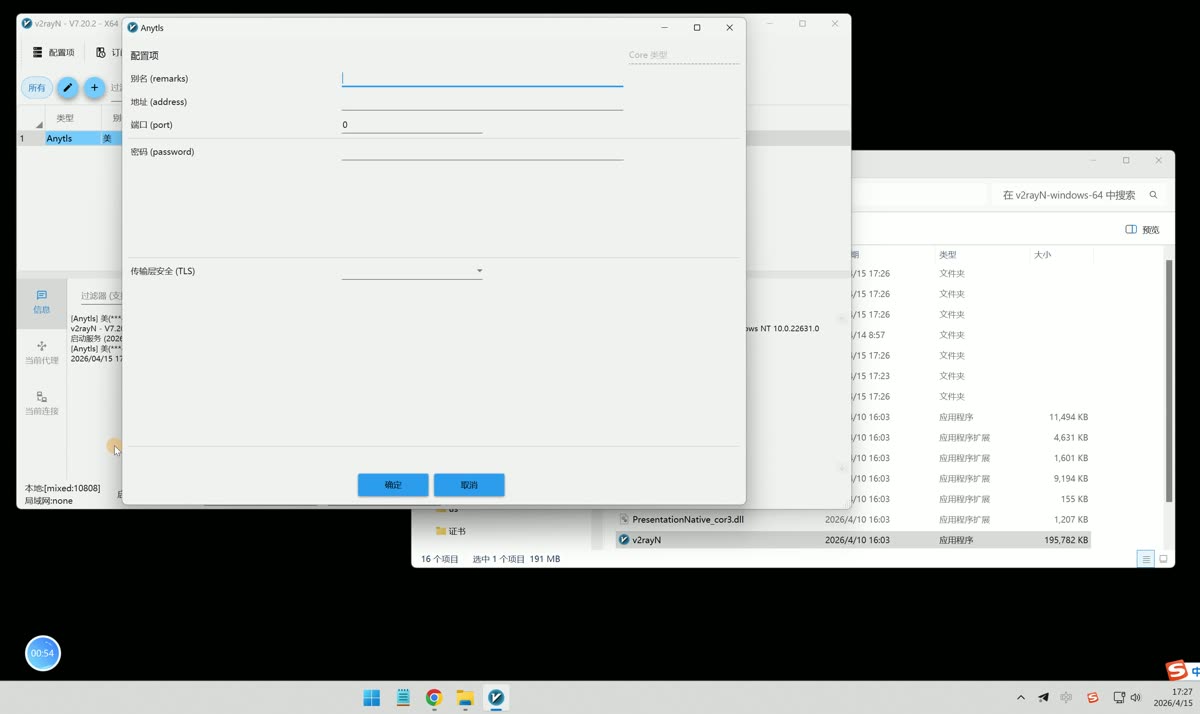This screenshot has height=714, width=1200.
Task: Sort by the 大小 column in Explorer
Action: tap(1042, 255)
